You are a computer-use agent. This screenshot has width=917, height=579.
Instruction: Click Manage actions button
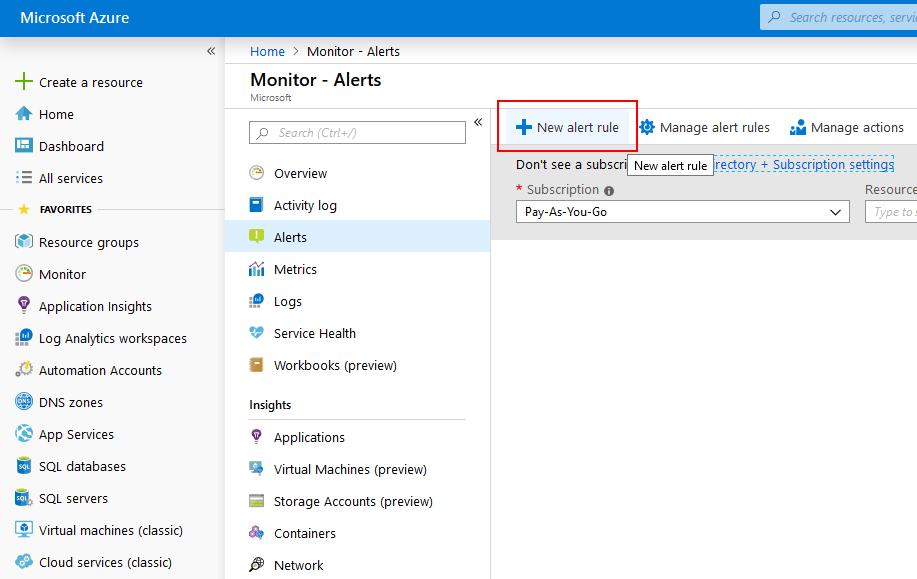point(846,127)
